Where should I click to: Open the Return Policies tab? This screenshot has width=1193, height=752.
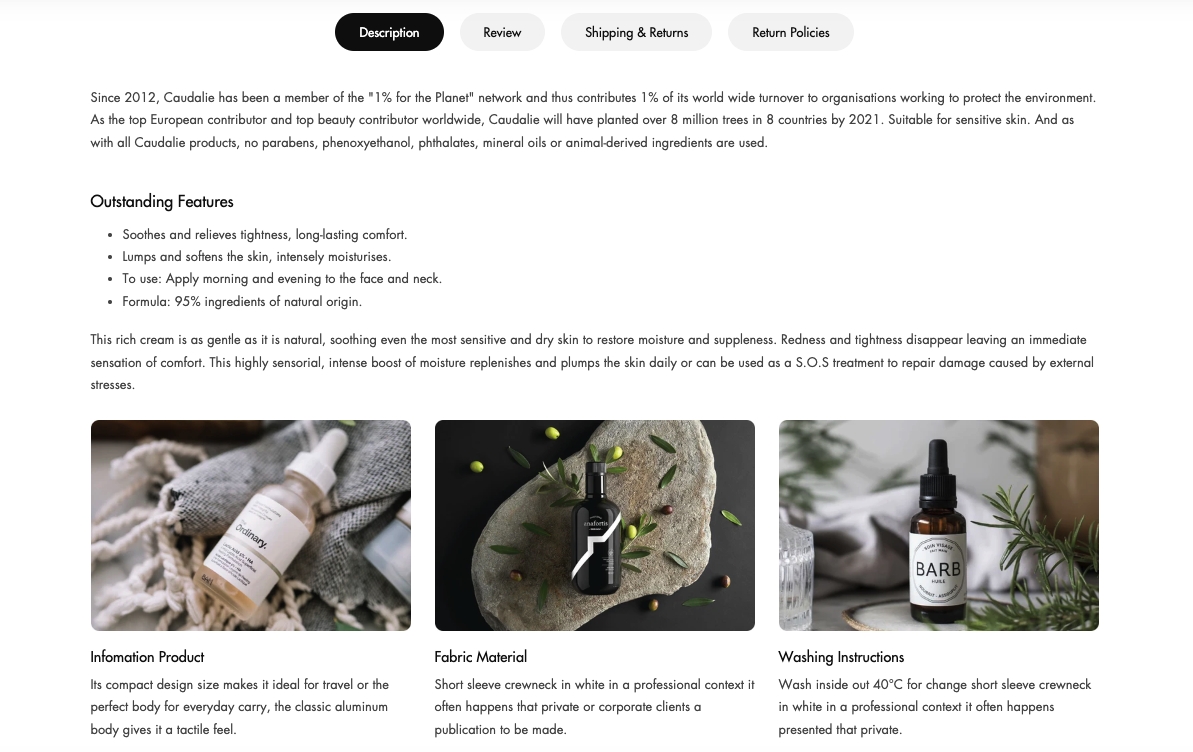pos(791,32)
